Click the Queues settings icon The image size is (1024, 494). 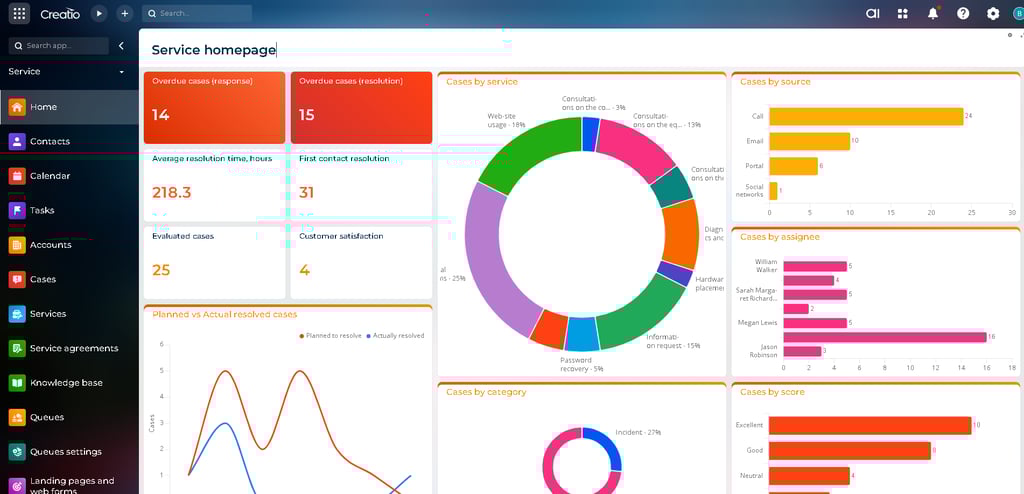tap(17, 452)
